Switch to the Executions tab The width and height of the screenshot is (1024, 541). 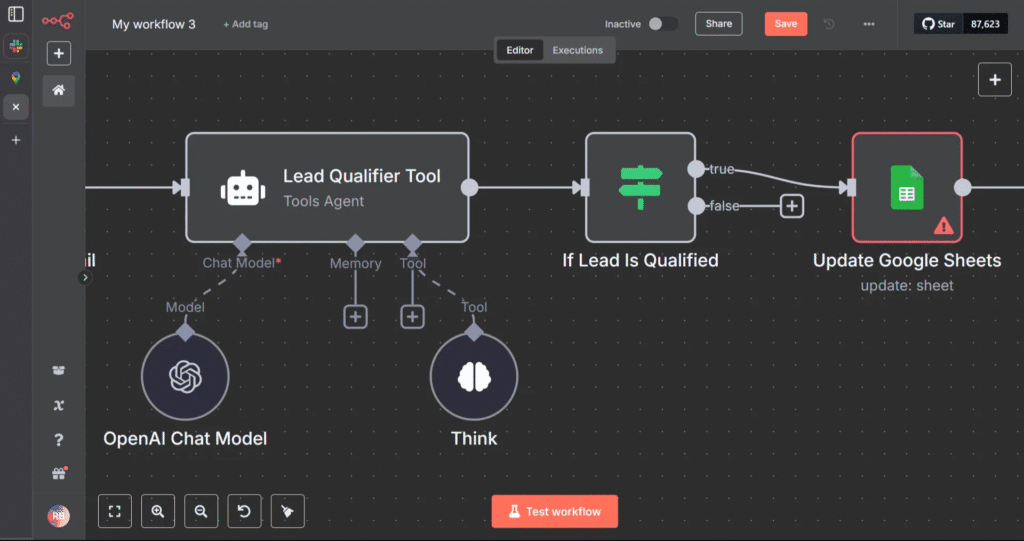[578, 50]
